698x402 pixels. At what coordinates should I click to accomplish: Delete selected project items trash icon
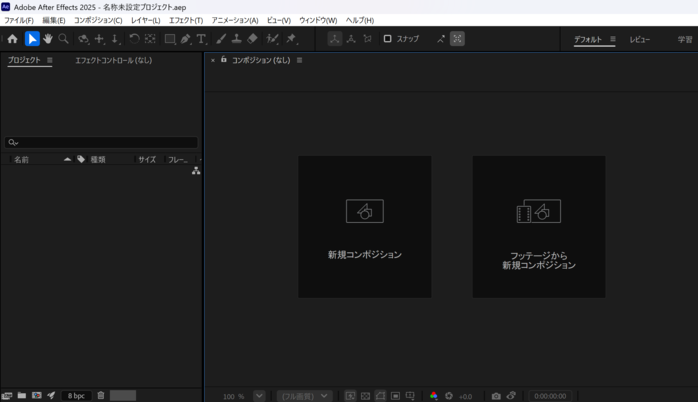(x=101, y=395)
